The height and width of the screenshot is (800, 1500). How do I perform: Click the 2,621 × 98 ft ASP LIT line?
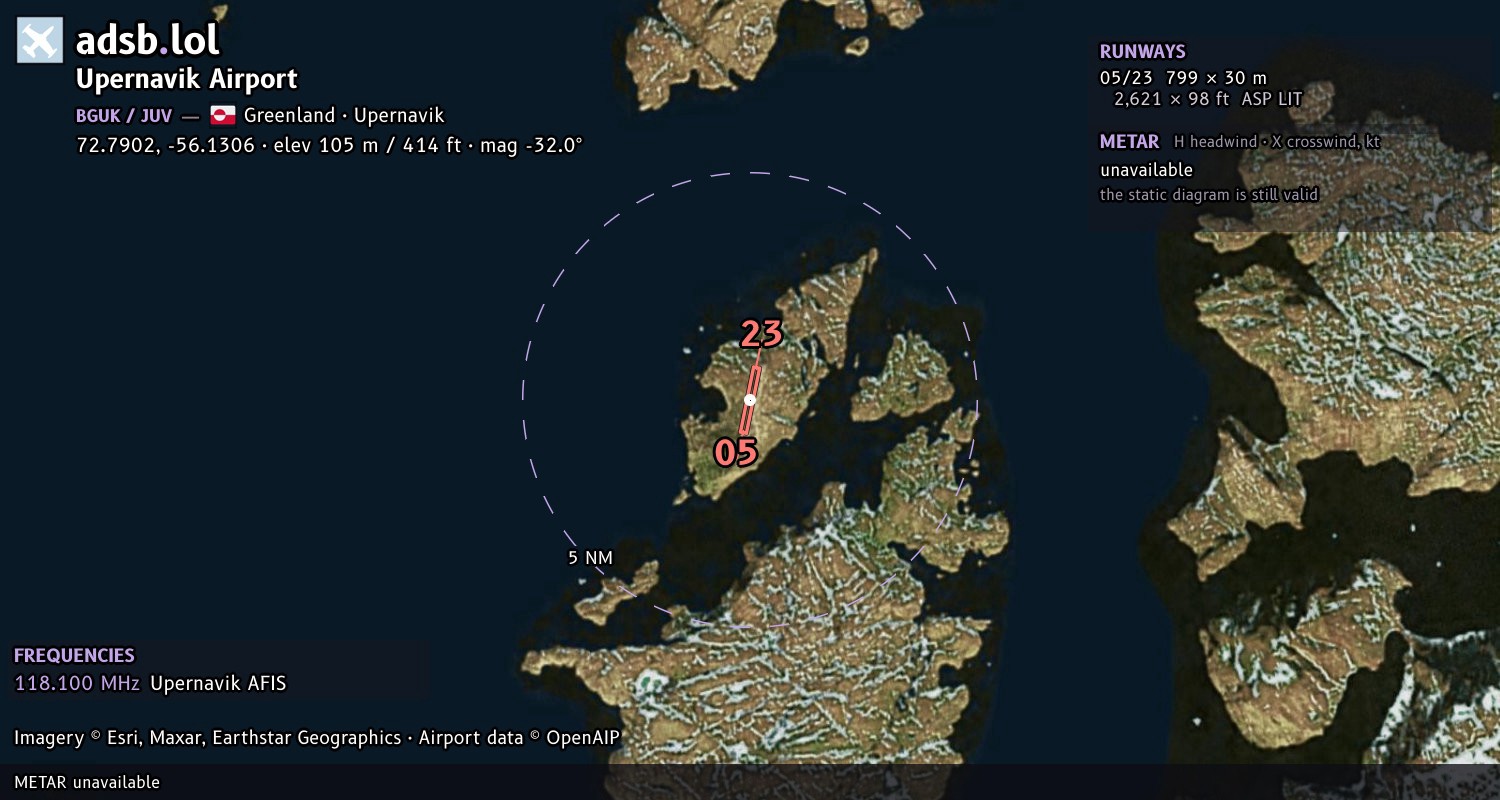pos(1208,98)
